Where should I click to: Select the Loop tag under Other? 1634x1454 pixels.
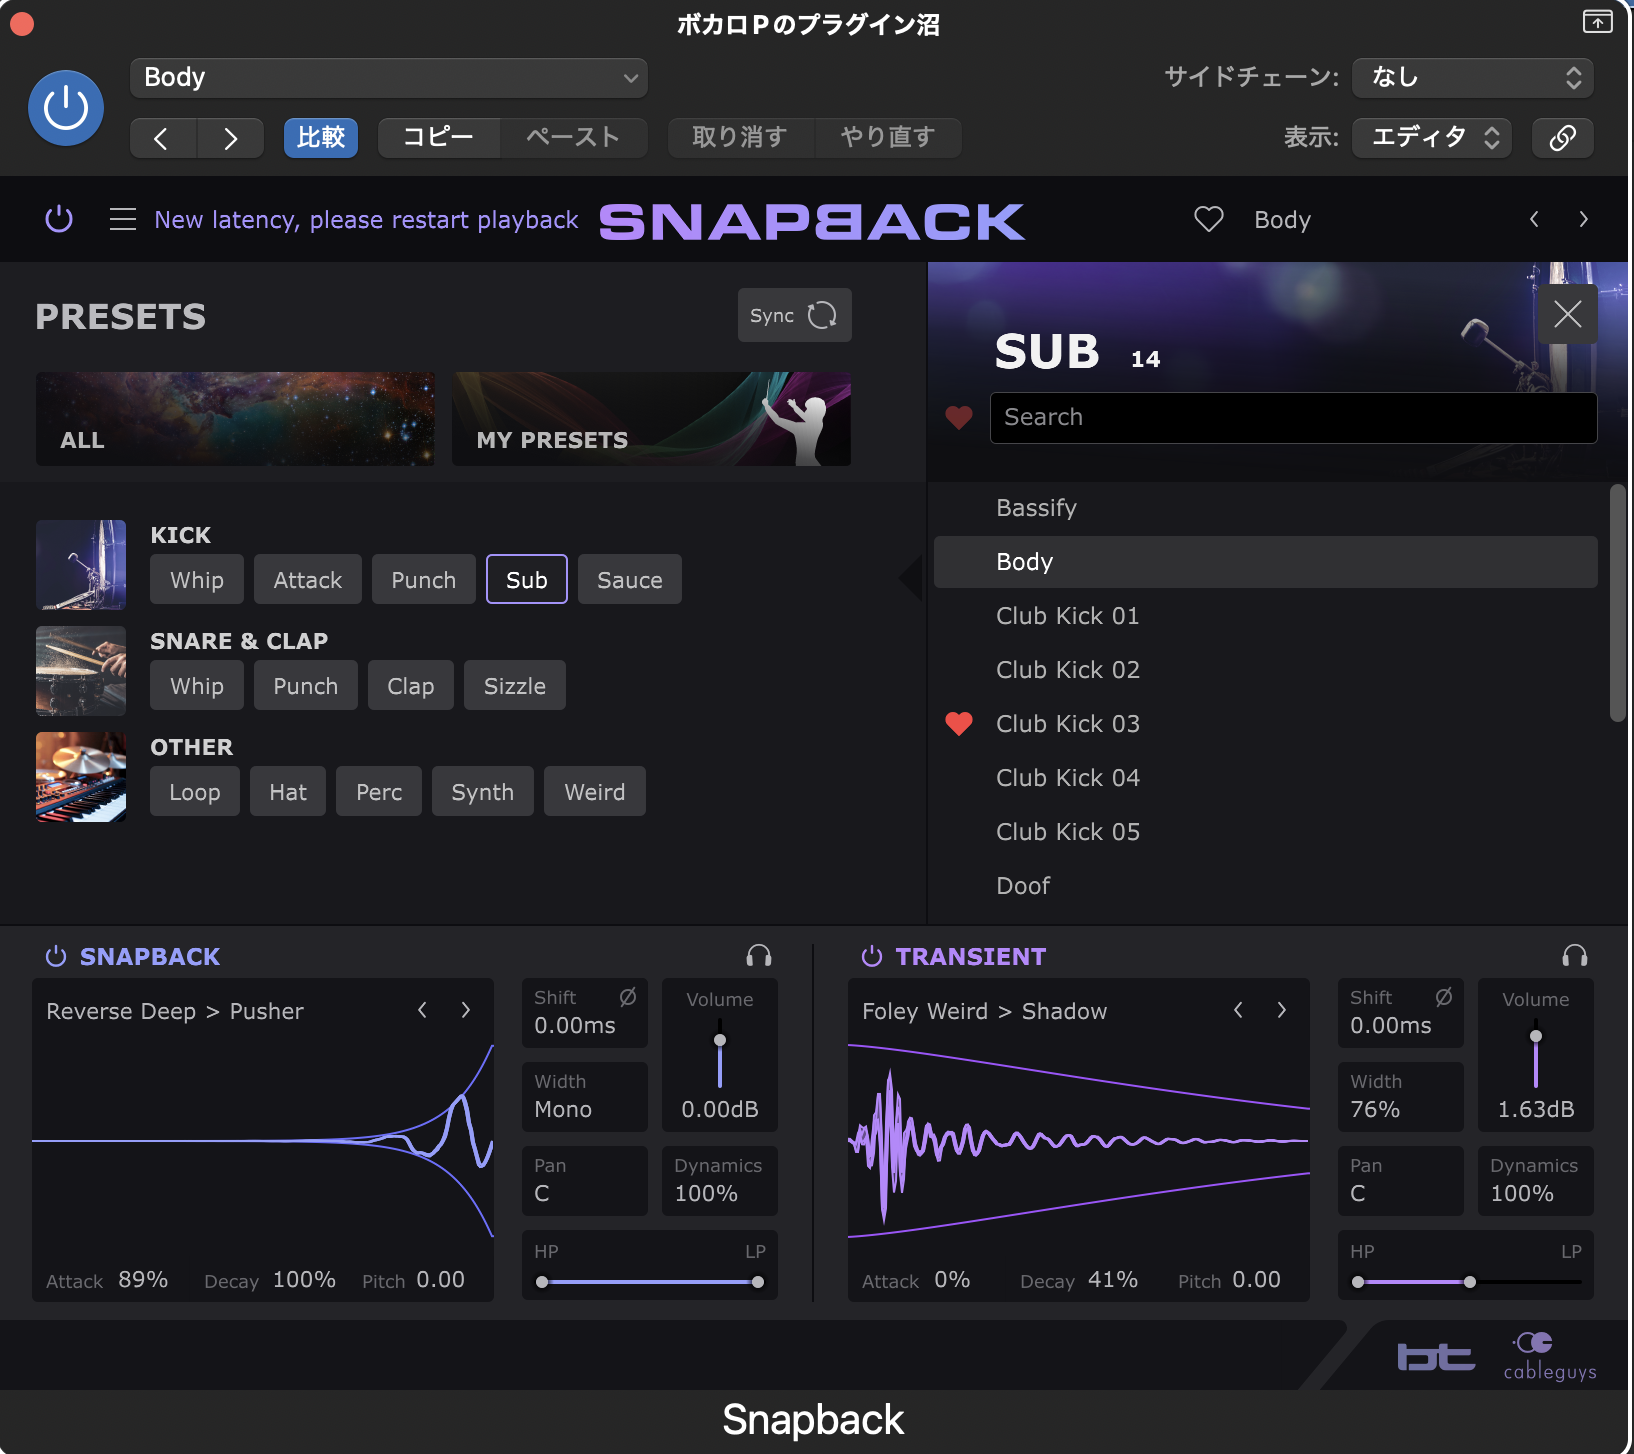(195, 792)
